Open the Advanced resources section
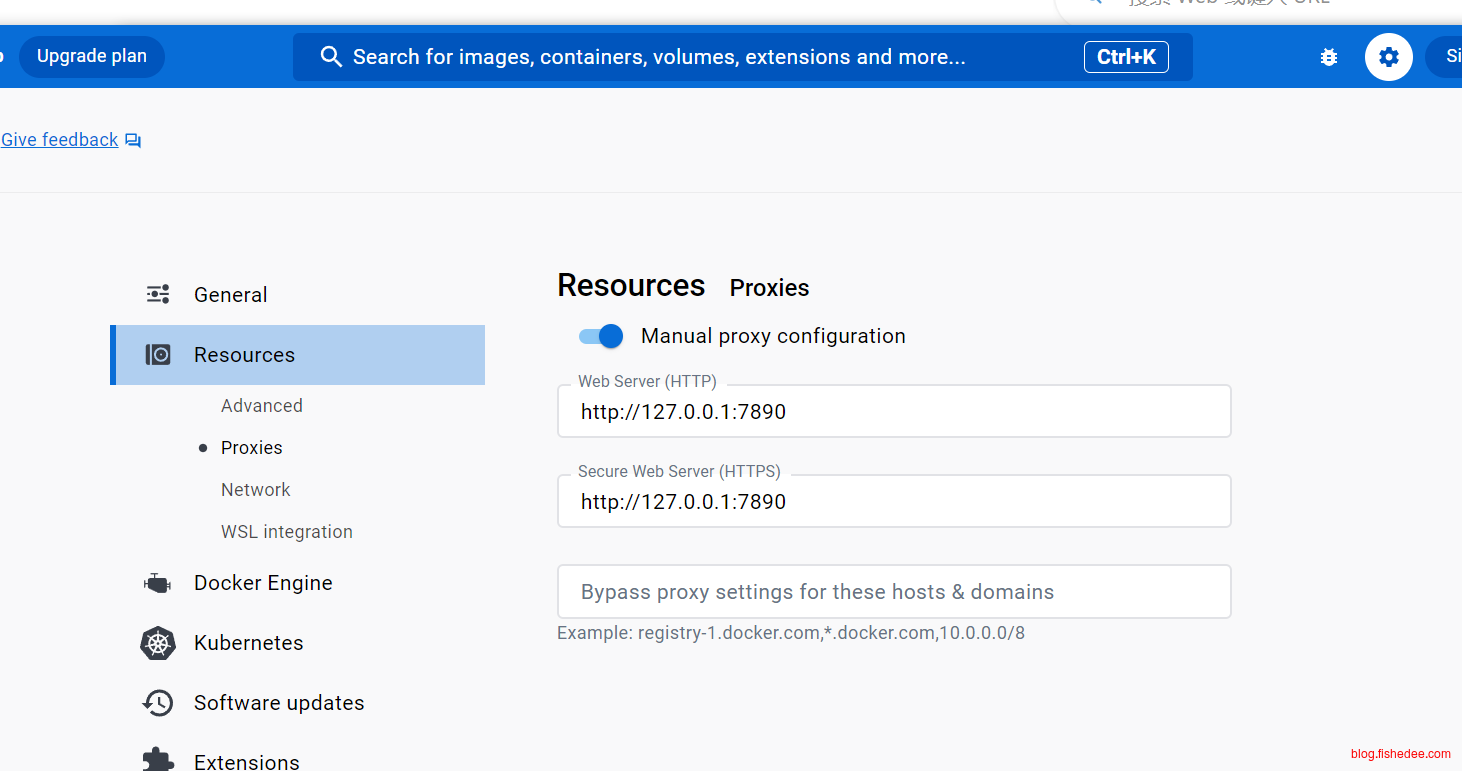This screenshot has width=1462, height=771. click(x=261, y=406)
